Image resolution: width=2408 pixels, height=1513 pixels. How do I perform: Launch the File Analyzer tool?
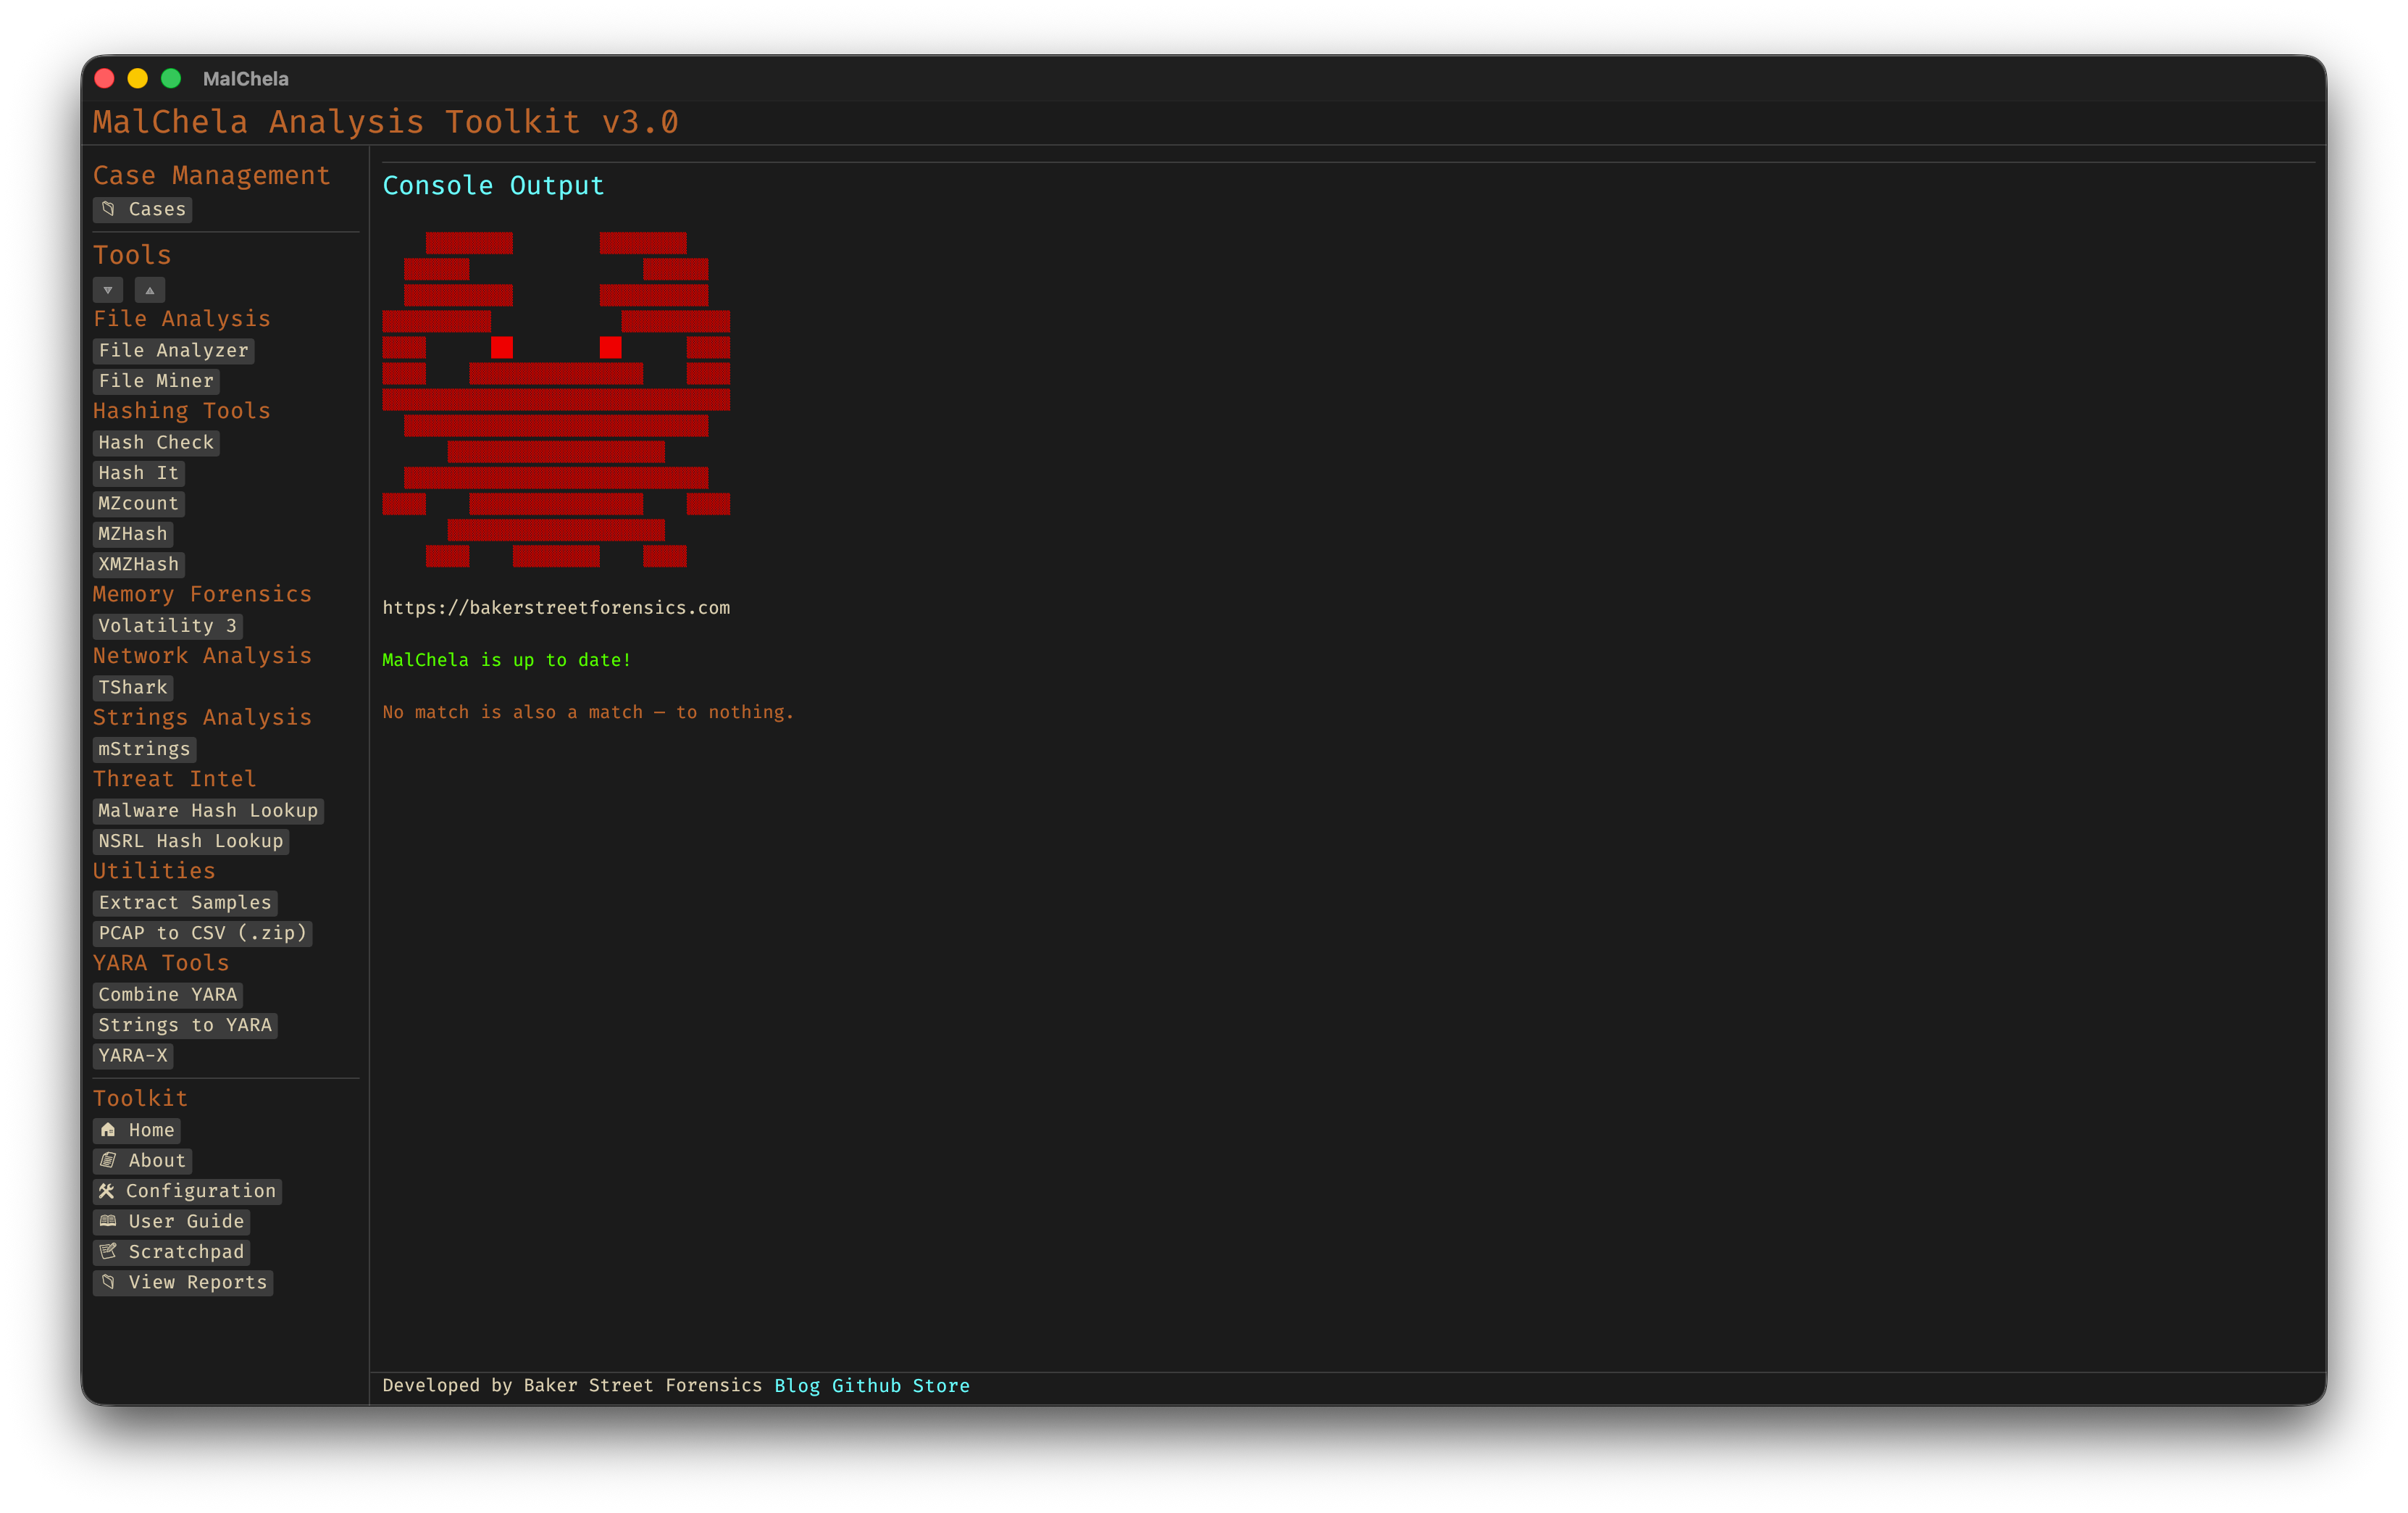click(x=173, y=350)
